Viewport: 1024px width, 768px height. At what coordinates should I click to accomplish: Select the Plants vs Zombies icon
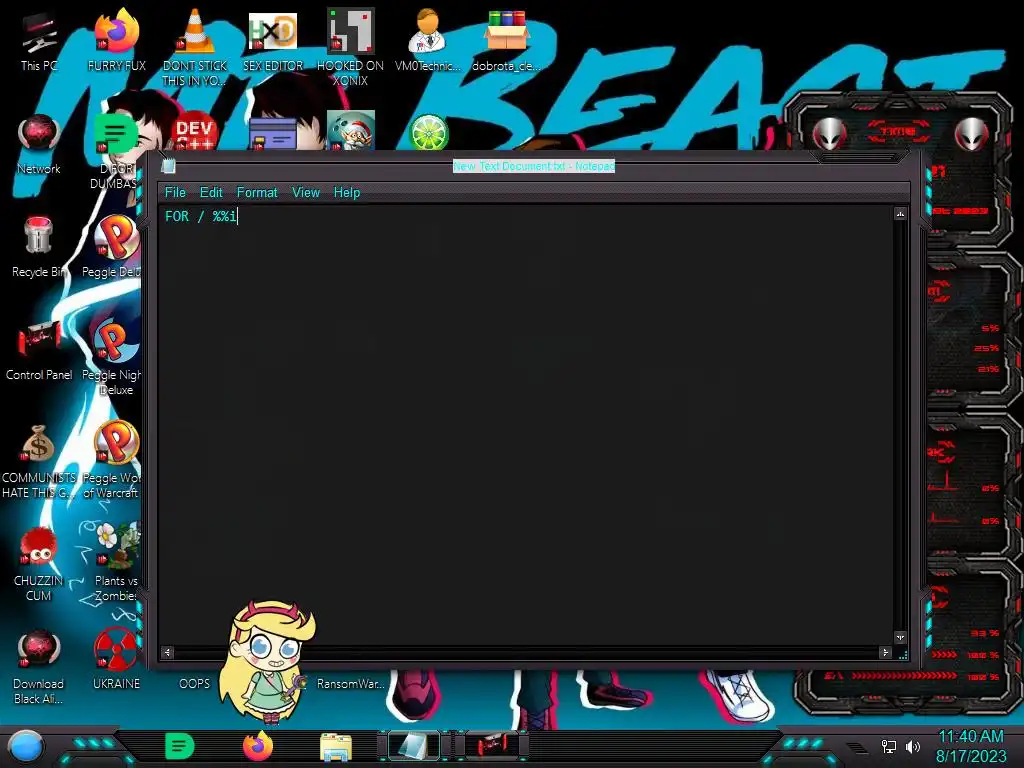point(117,562)
